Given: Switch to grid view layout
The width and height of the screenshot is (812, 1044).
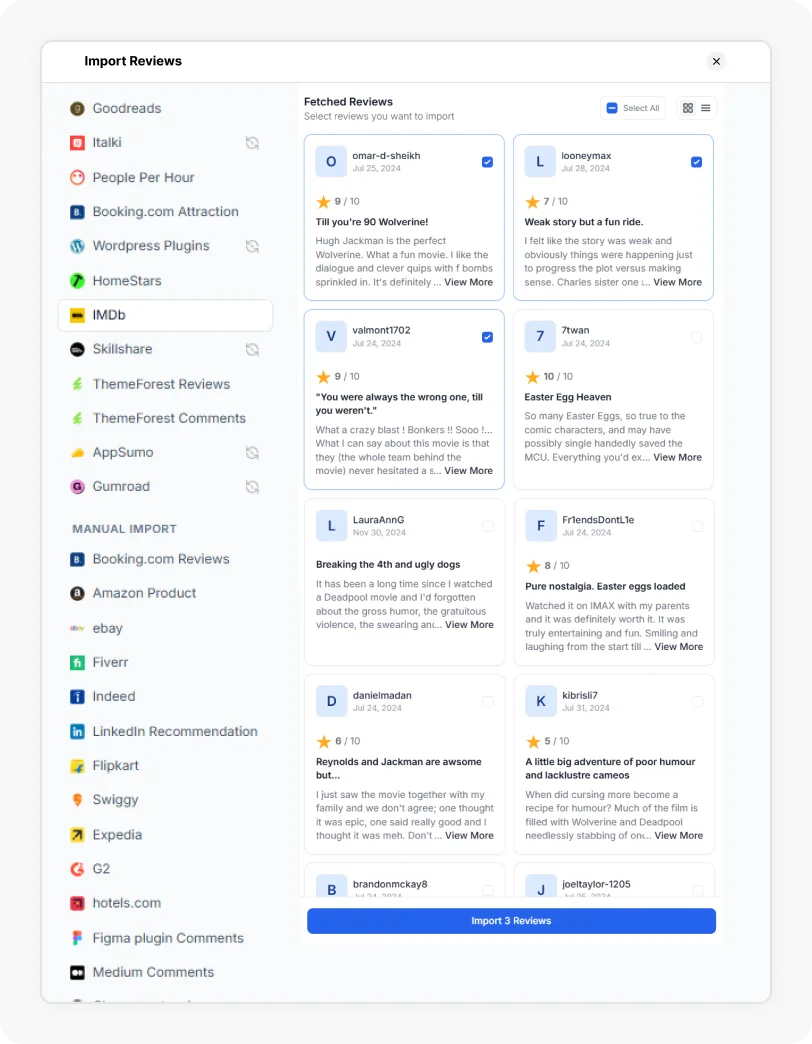Looking at the screenshot, I should [x=688, y=108].
